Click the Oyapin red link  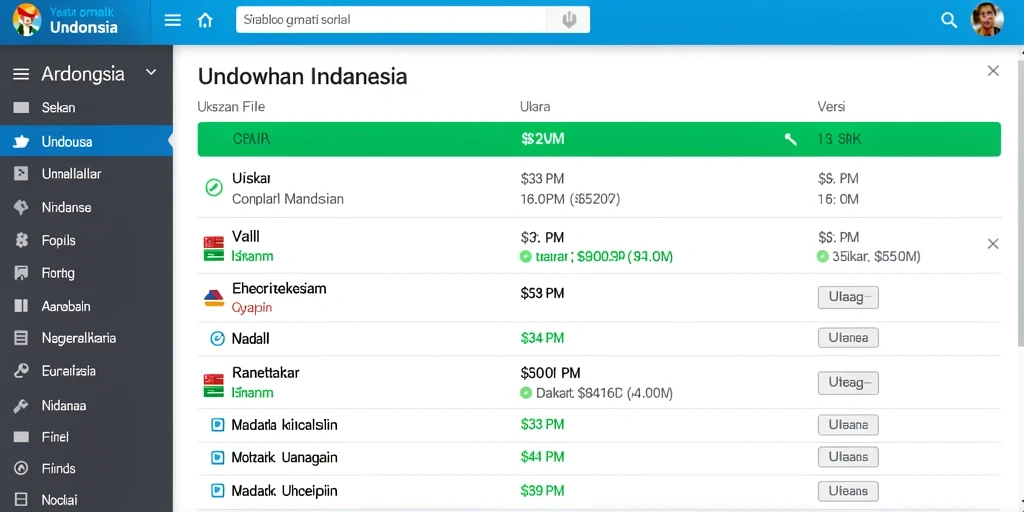point(252,307)
